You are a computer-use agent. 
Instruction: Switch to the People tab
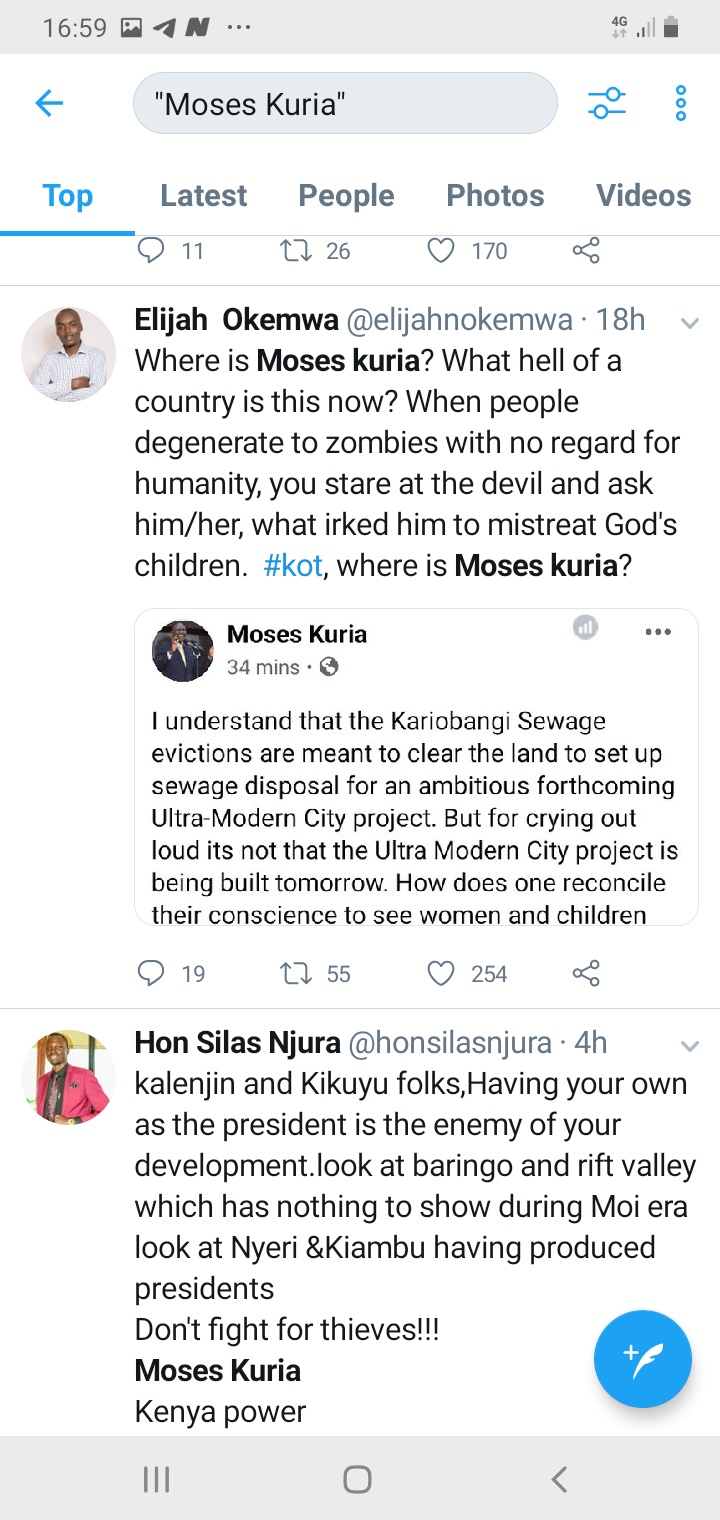pyautogui.click(x=346, y=195)
